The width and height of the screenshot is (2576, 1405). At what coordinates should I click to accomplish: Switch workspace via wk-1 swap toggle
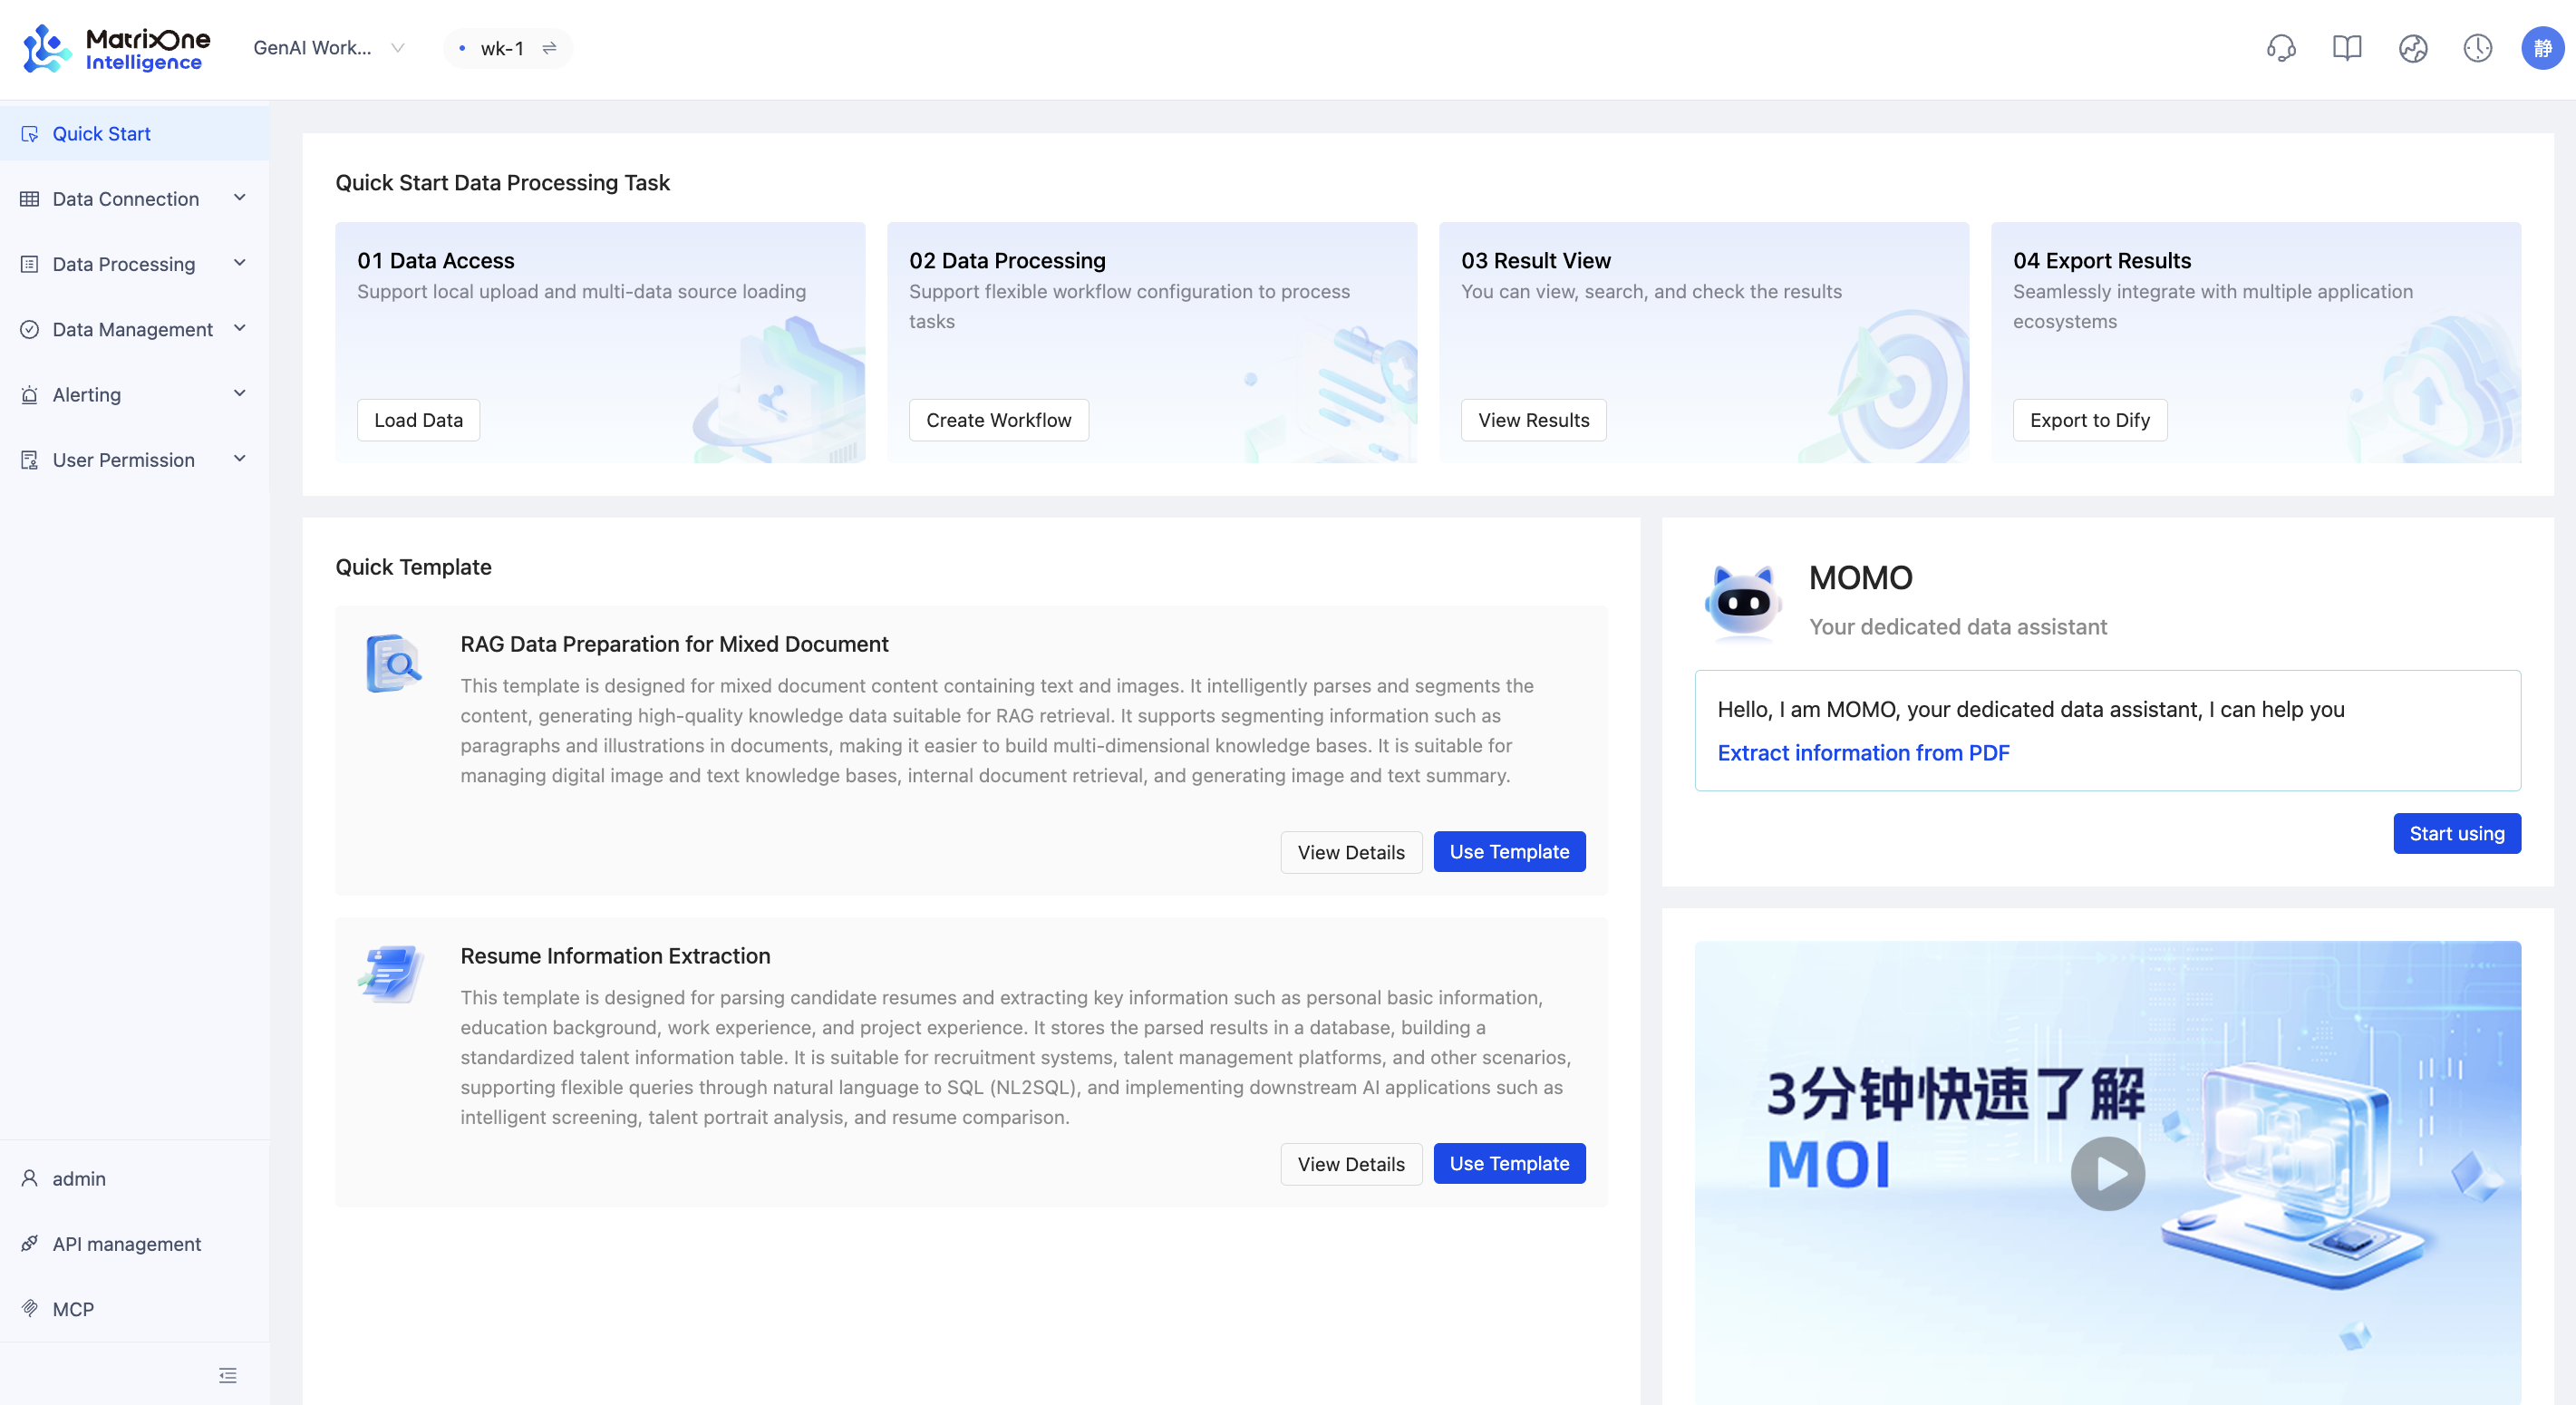[549, 48]
